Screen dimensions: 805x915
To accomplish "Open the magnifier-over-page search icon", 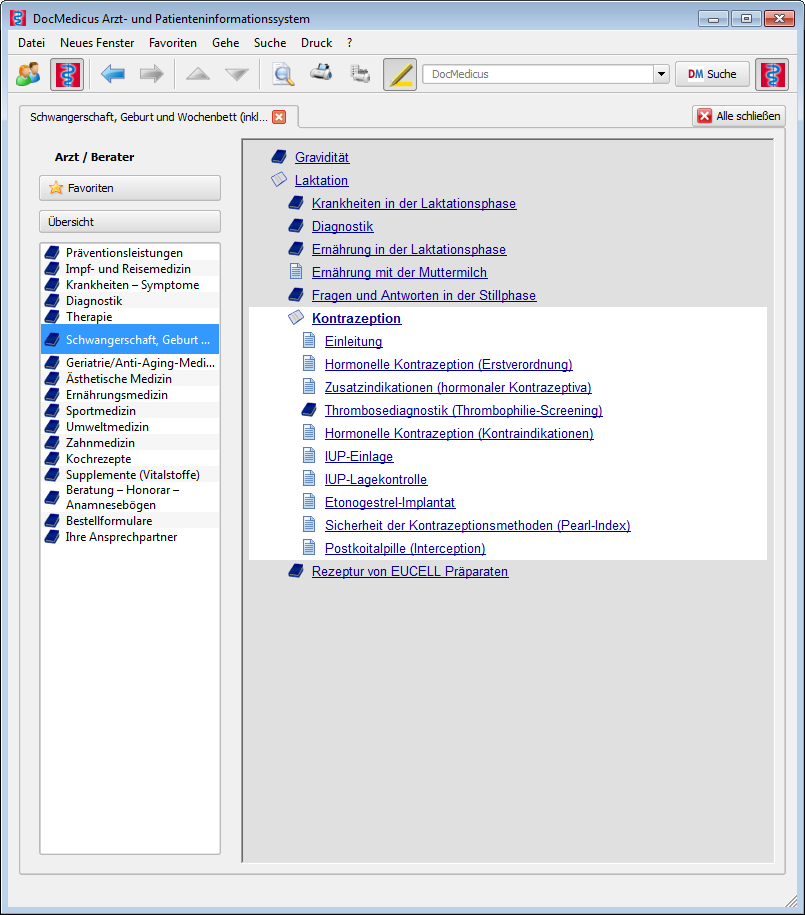I will (283, 74).
